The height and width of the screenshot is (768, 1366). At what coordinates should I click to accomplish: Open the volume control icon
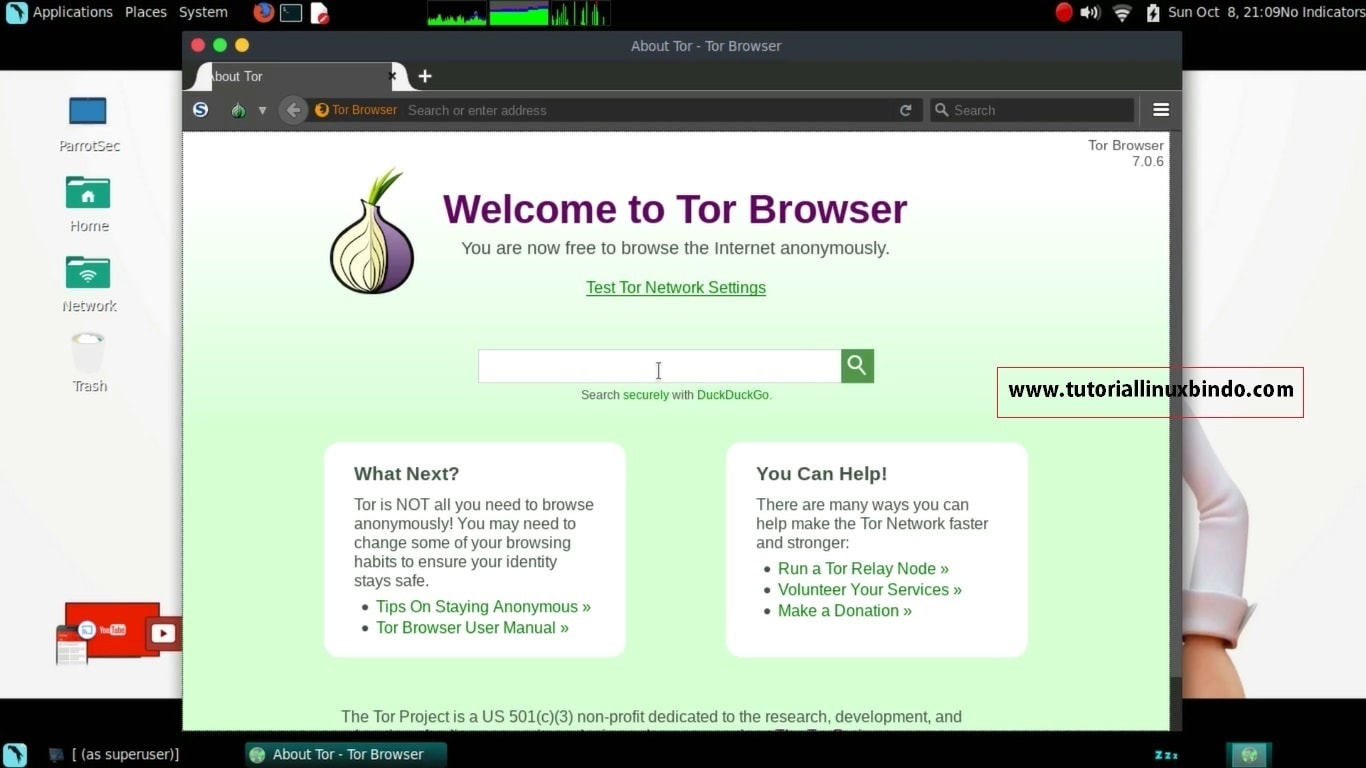click(1091, 13)
